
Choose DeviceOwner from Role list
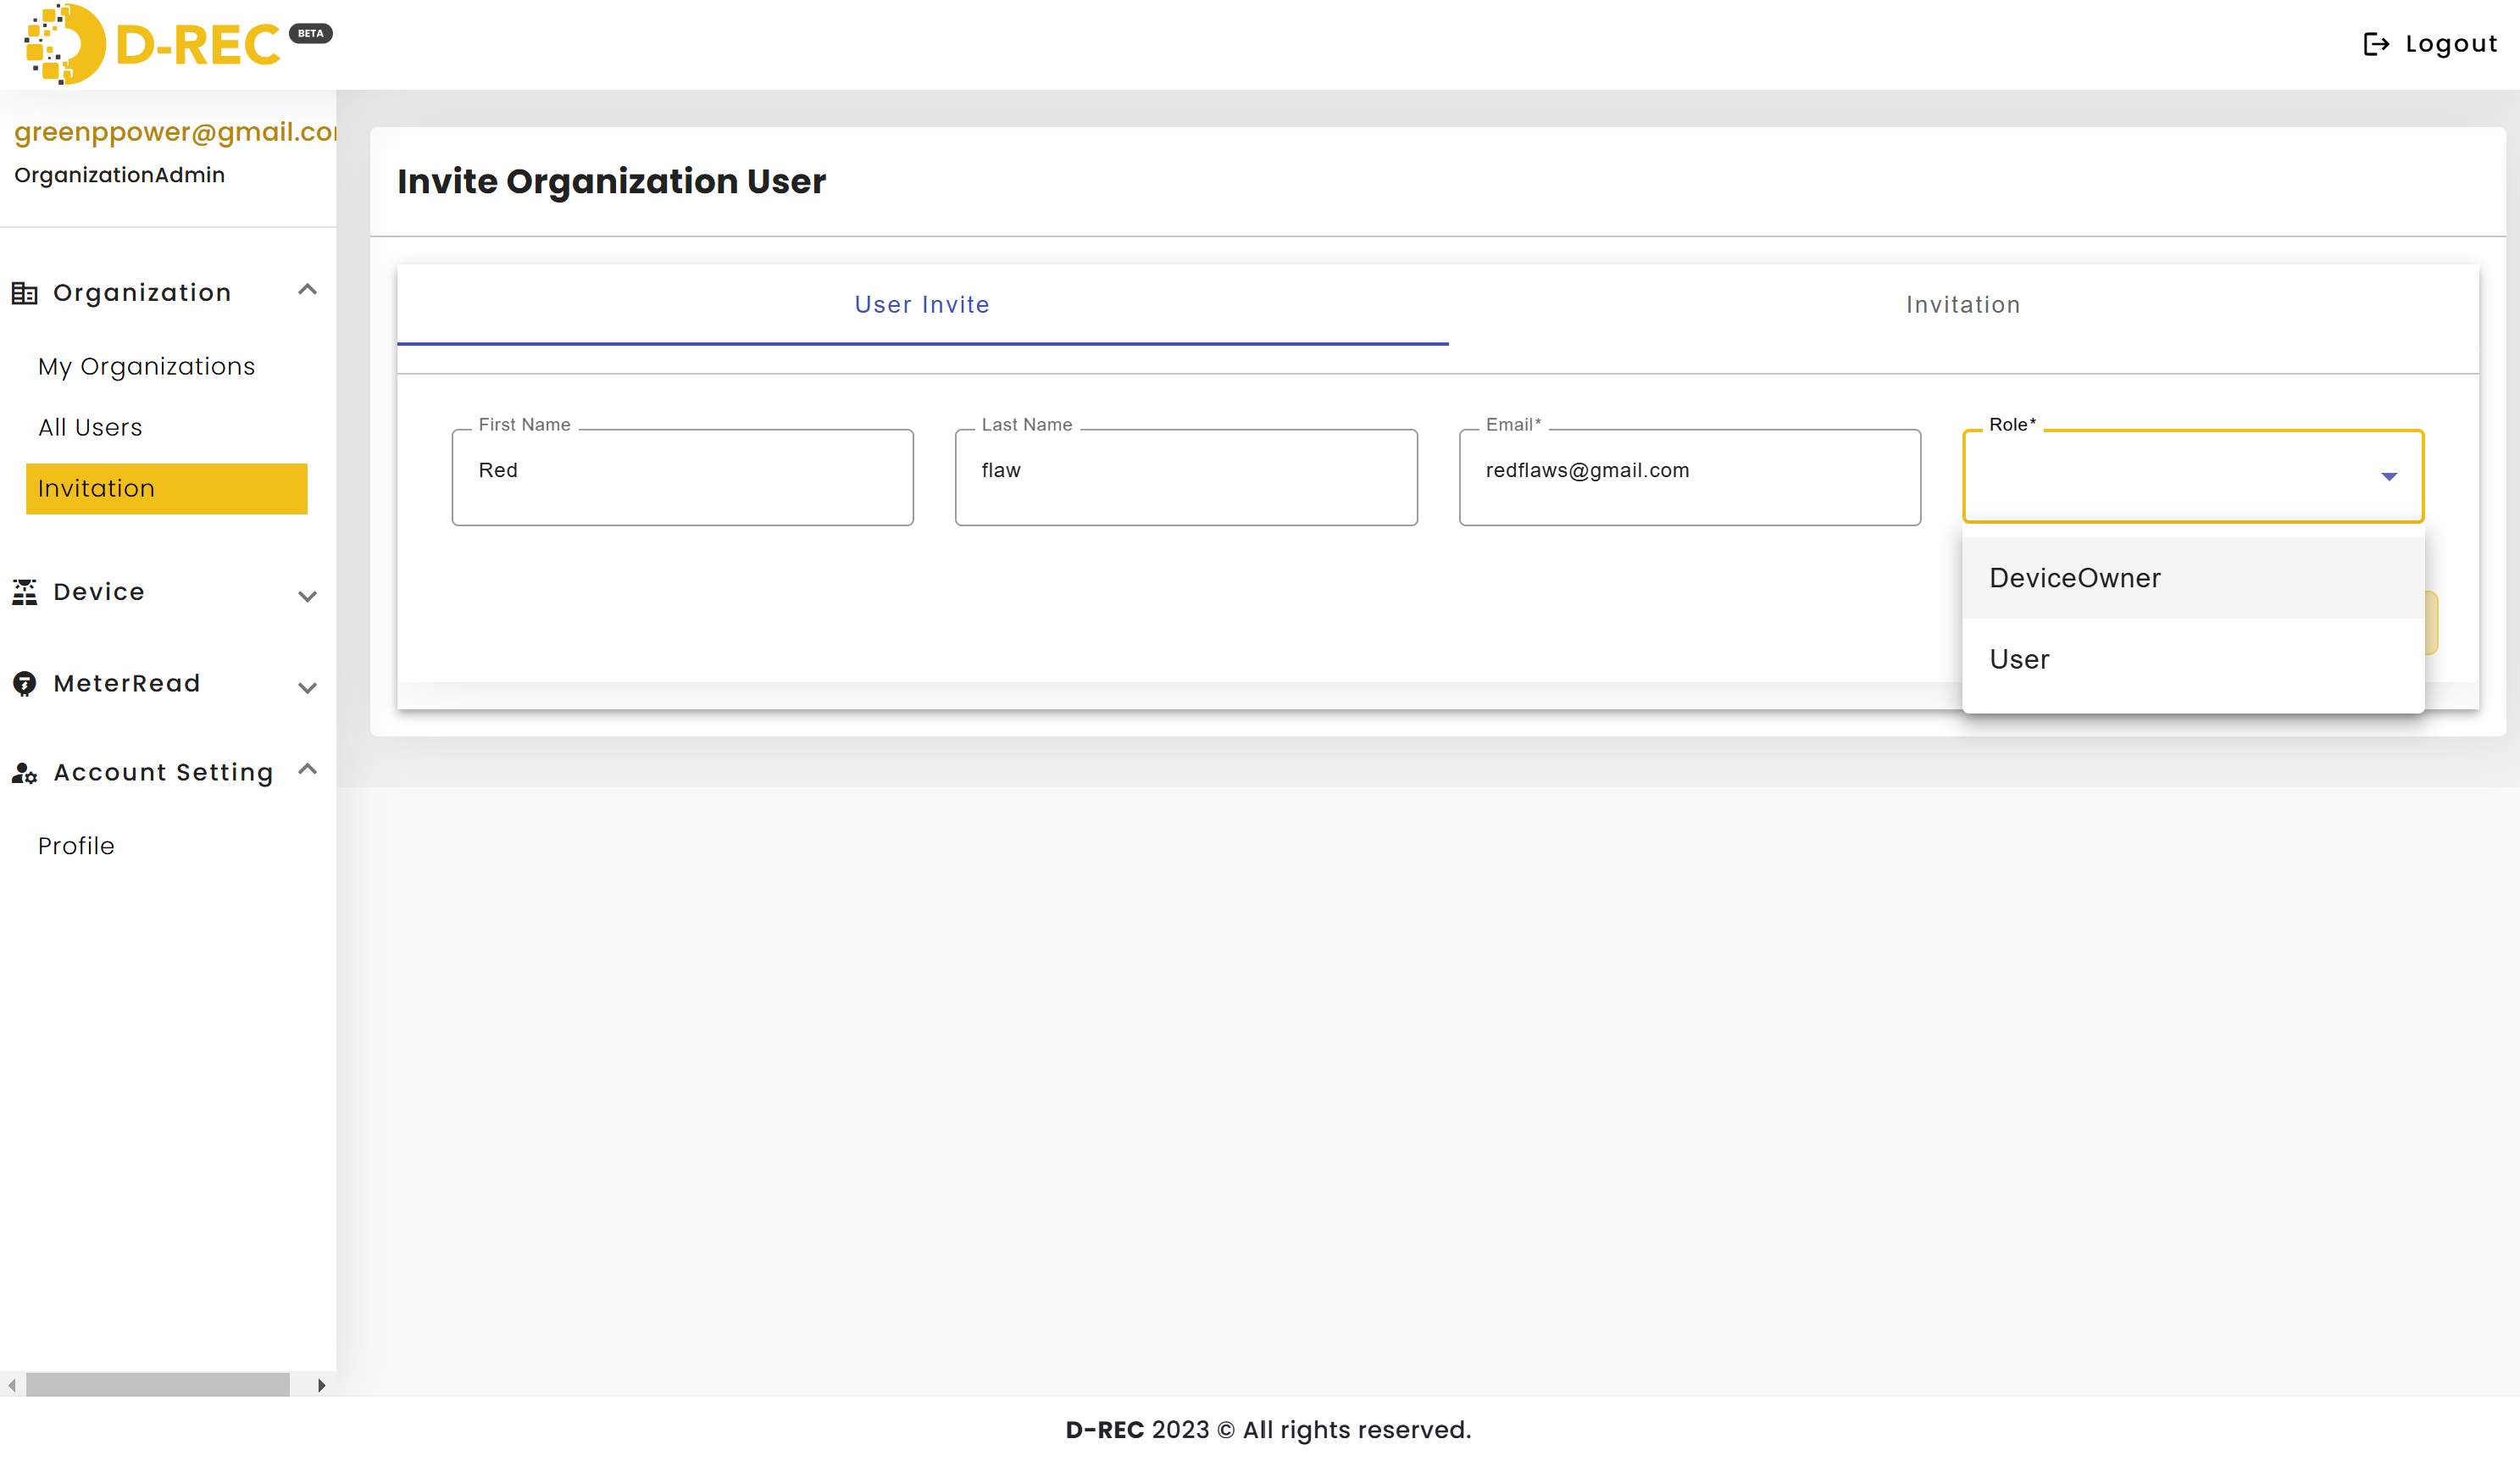click(2193, 578)
